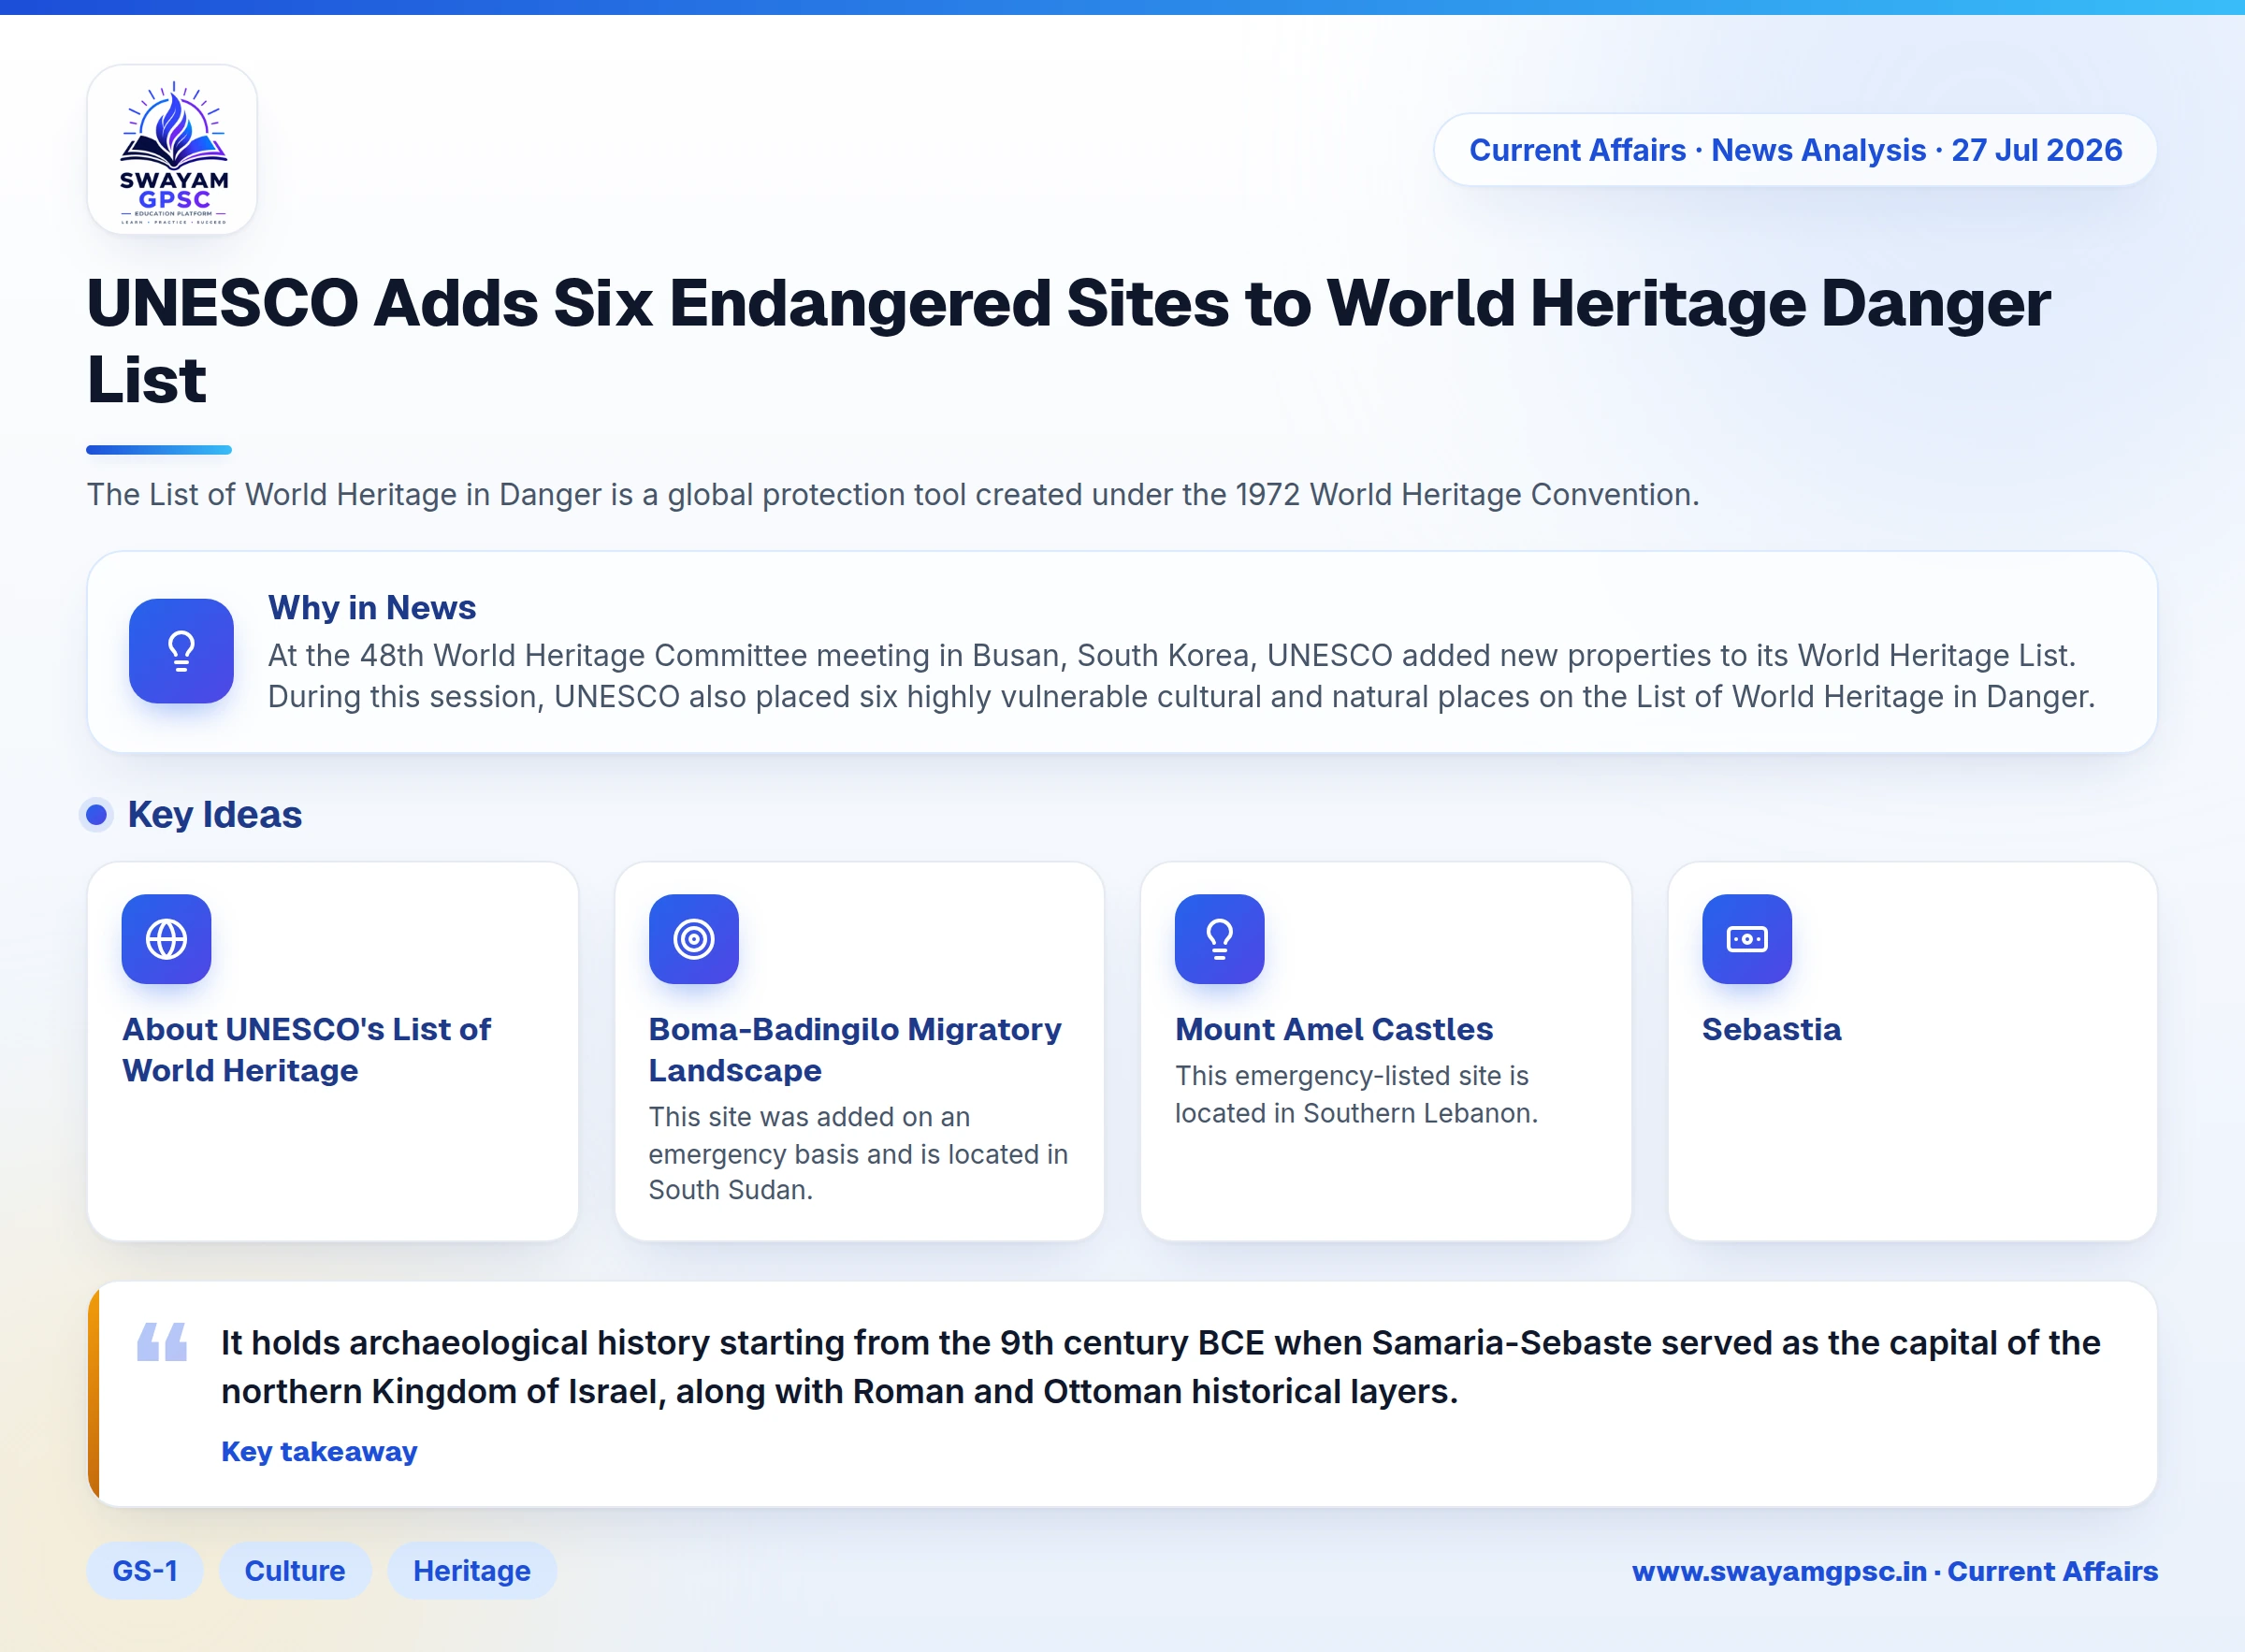Click the Key Ideas section heading
The height and width of the screenshot is (1652, 2245).
215,815
